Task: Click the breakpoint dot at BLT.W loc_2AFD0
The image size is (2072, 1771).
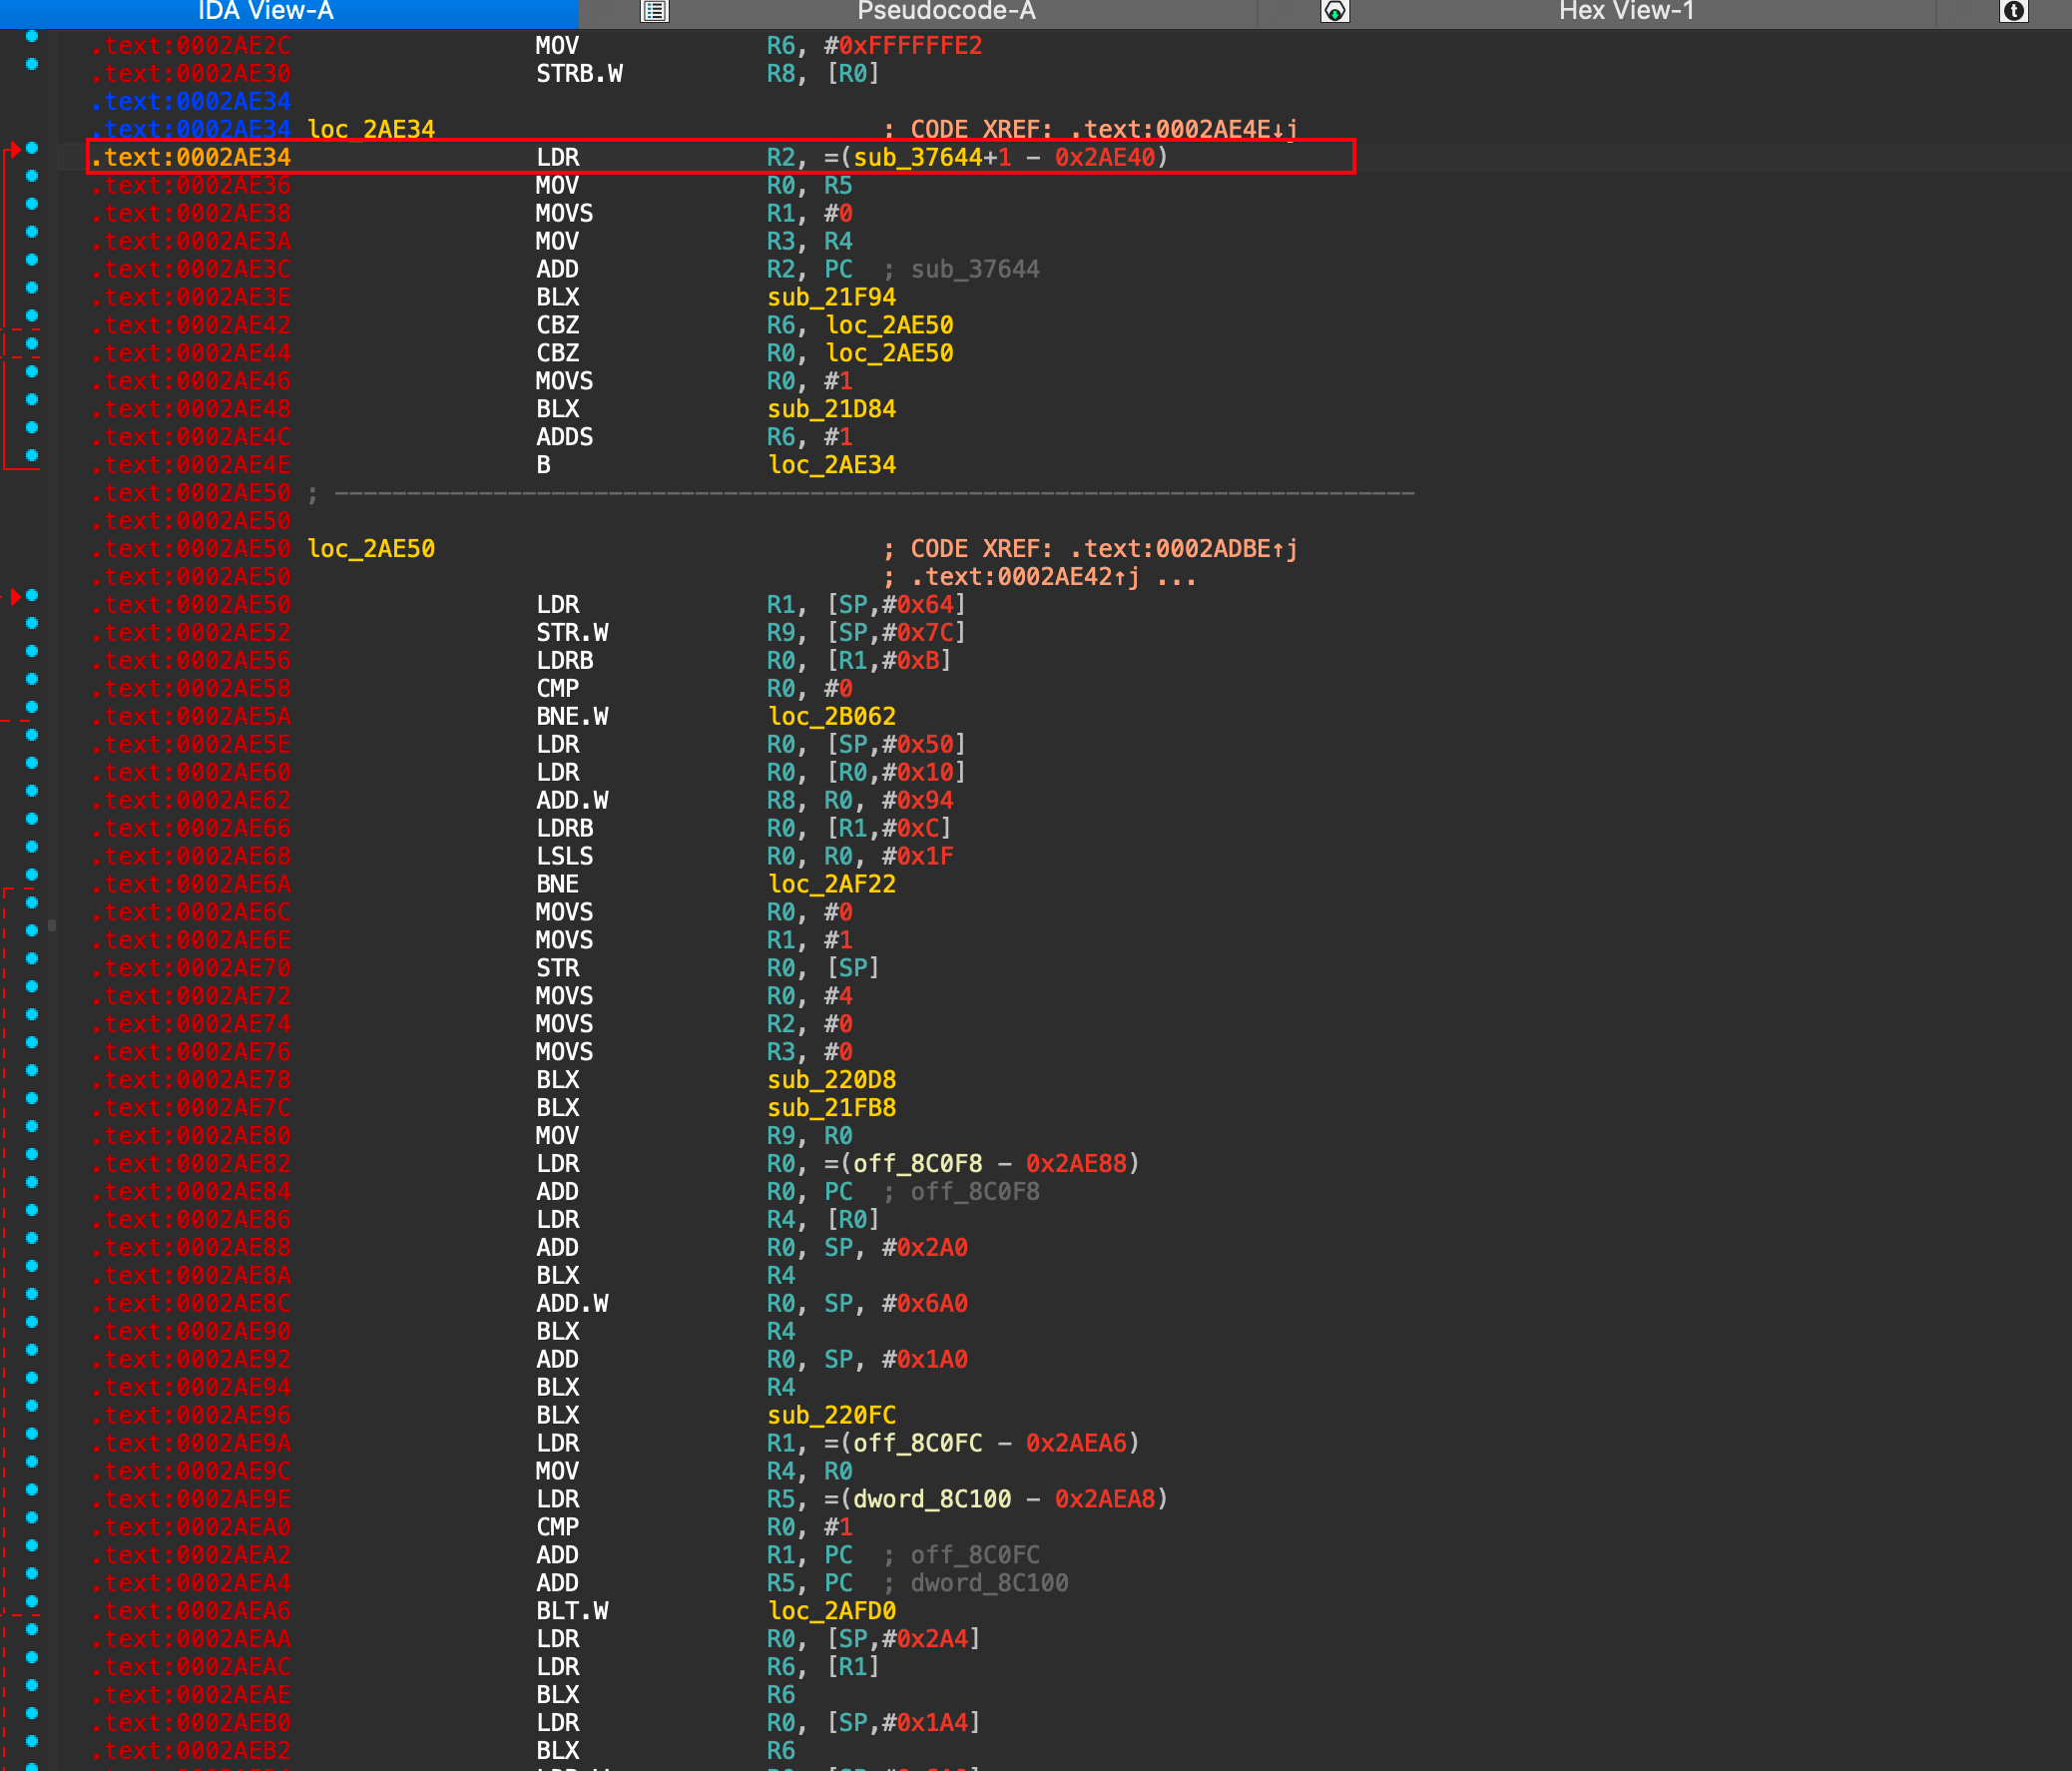Action: tap(32, 1601)
